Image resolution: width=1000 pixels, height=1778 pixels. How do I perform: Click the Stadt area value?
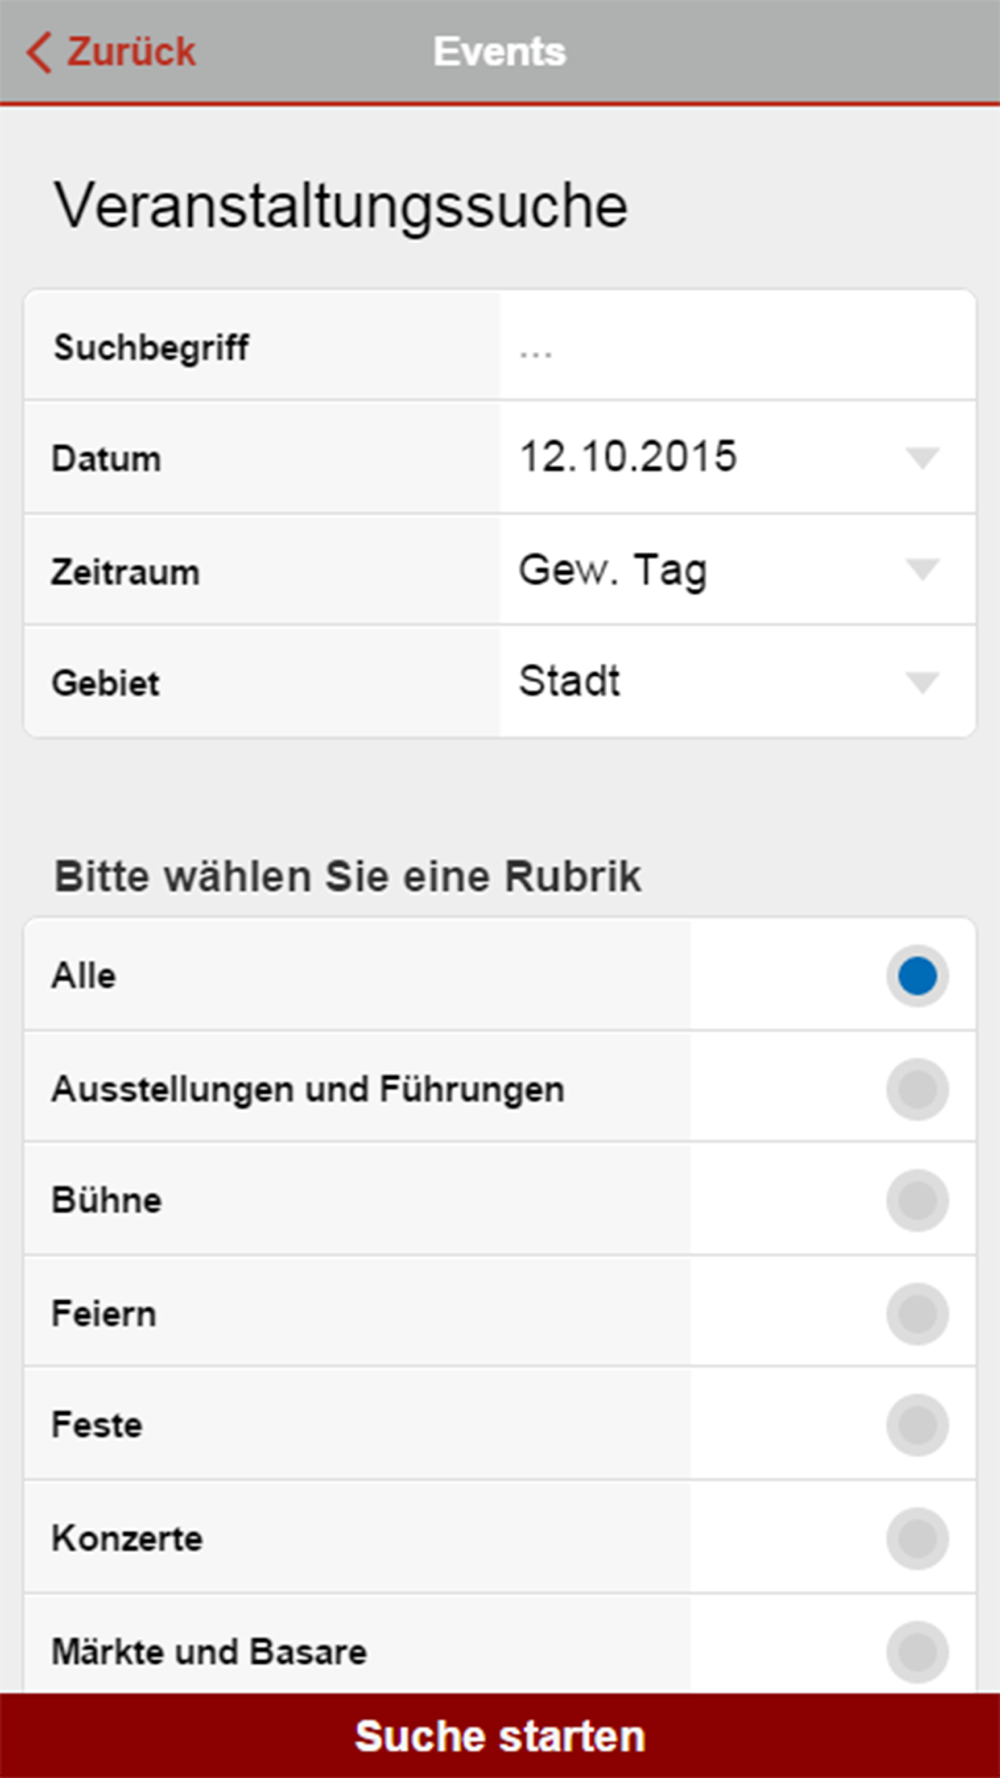pyautogui.click(x=569, y=682)
